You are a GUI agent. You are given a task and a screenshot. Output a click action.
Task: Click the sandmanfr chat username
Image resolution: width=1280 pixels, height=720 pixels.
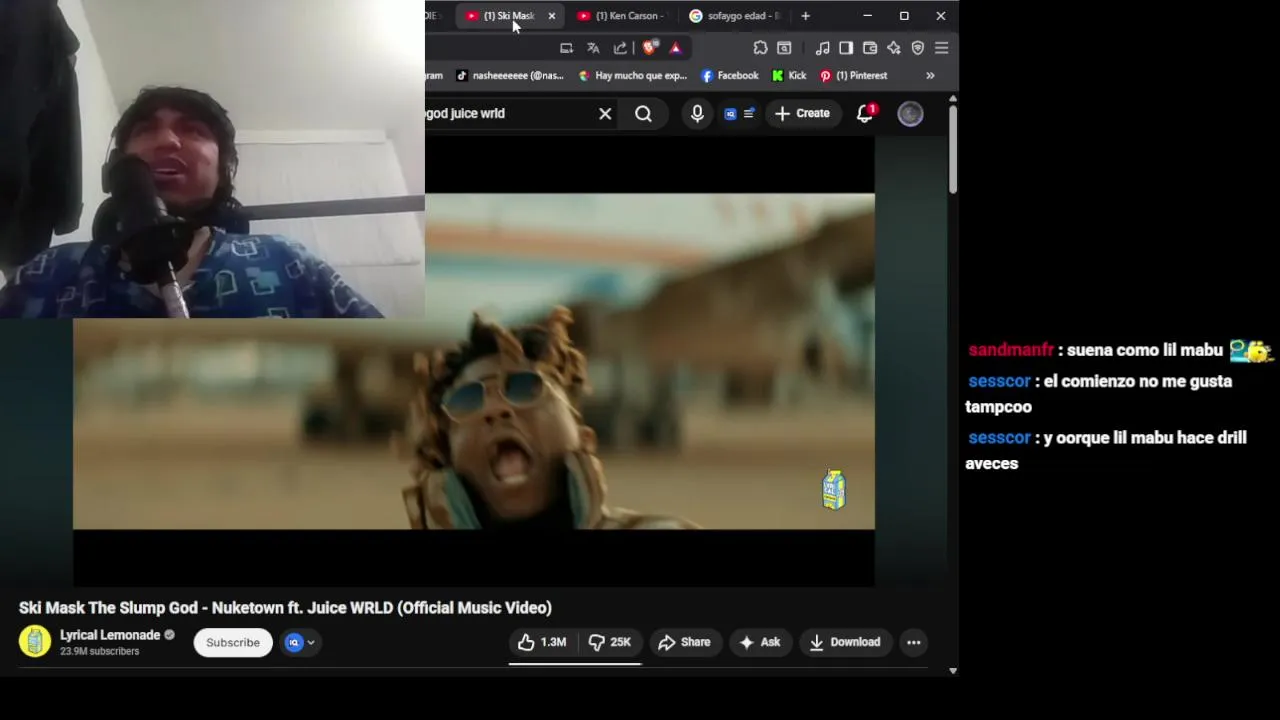click(1011, 350)
